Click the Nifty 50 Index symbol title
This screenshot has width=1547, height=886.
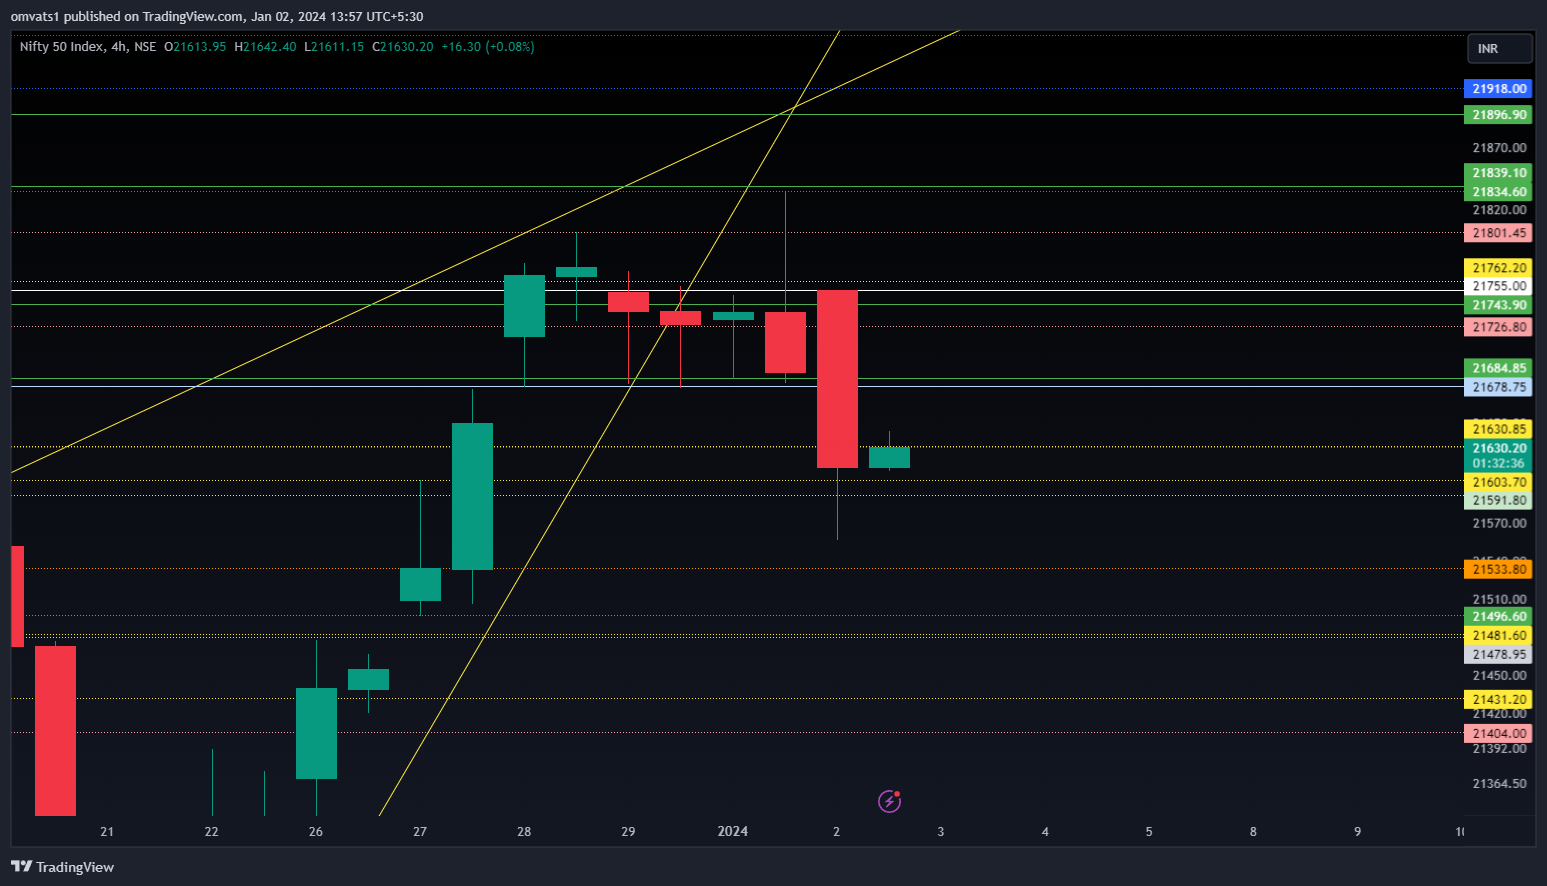pyautogui.click(x=61, y=47)
